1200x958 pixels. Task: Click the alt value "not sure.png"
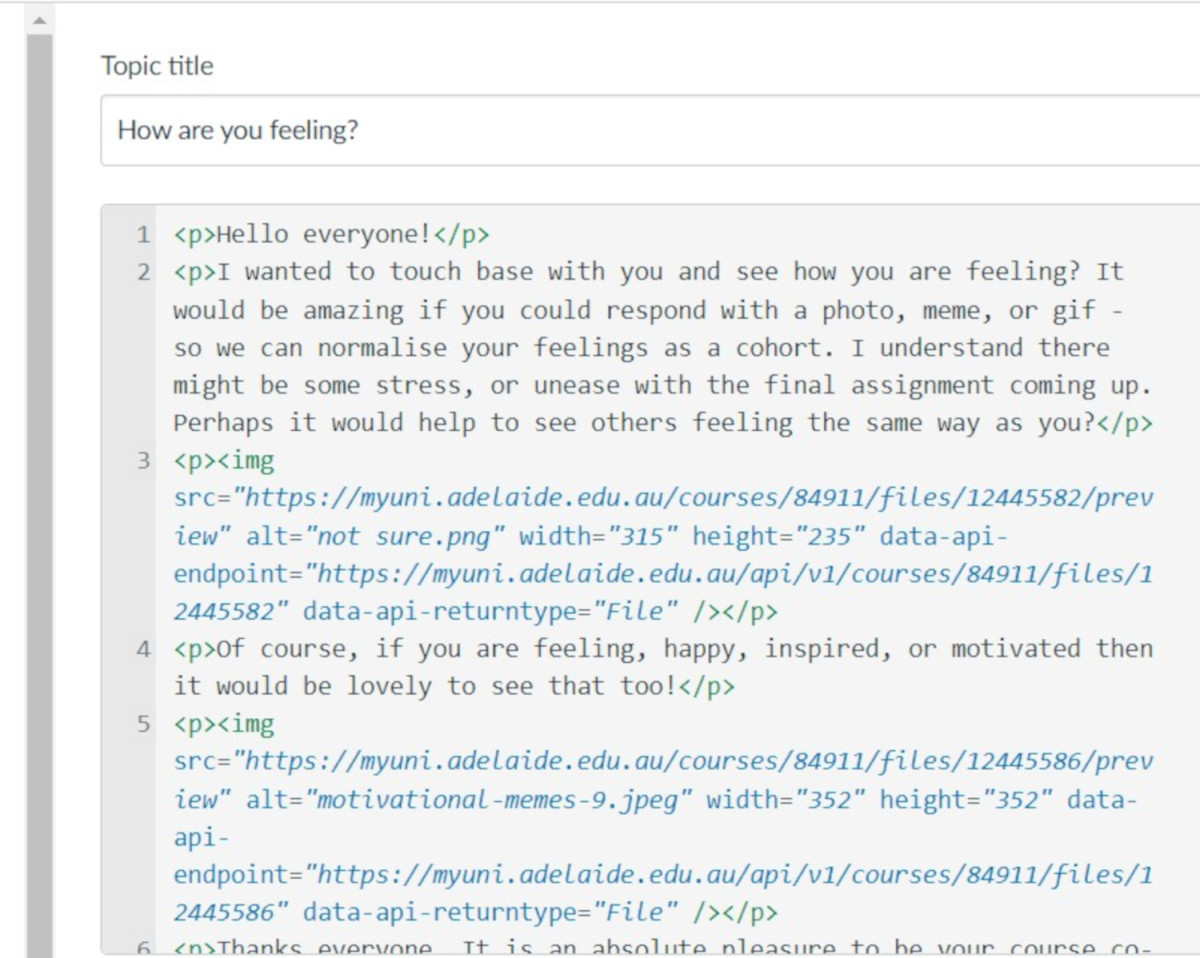[x=404, y=537]
